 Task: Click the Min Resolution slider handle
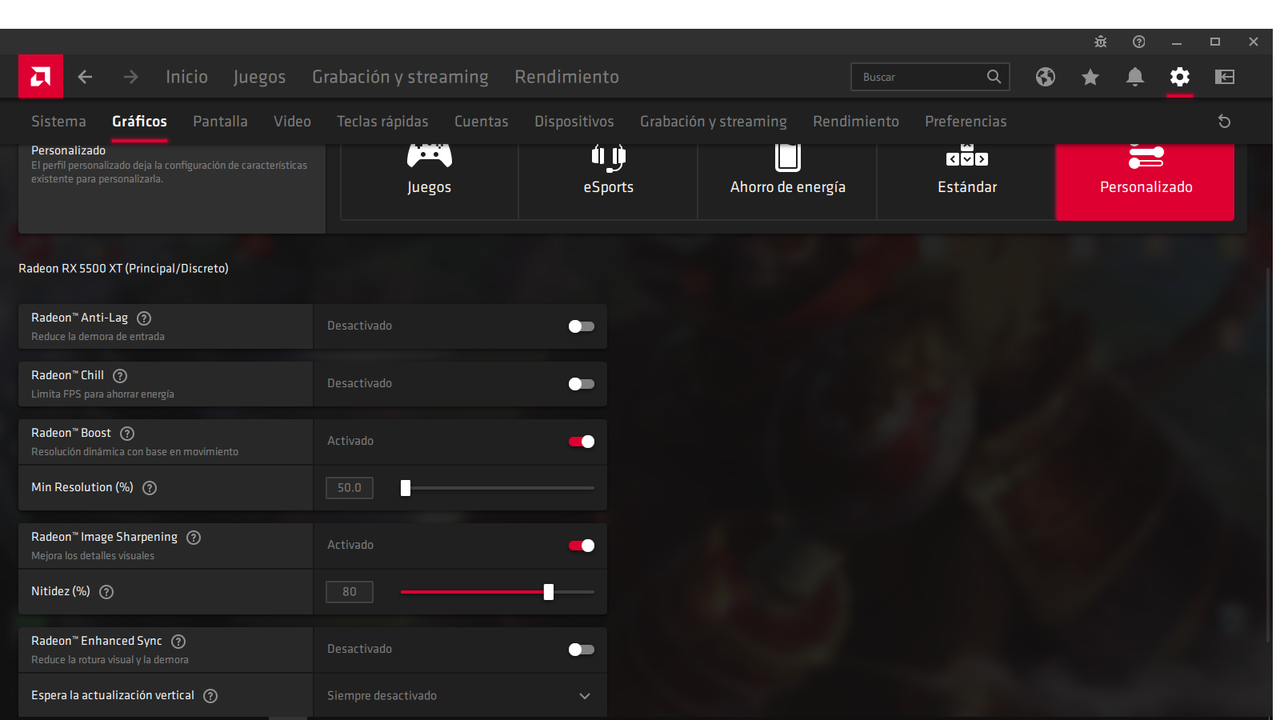(405, 488)
